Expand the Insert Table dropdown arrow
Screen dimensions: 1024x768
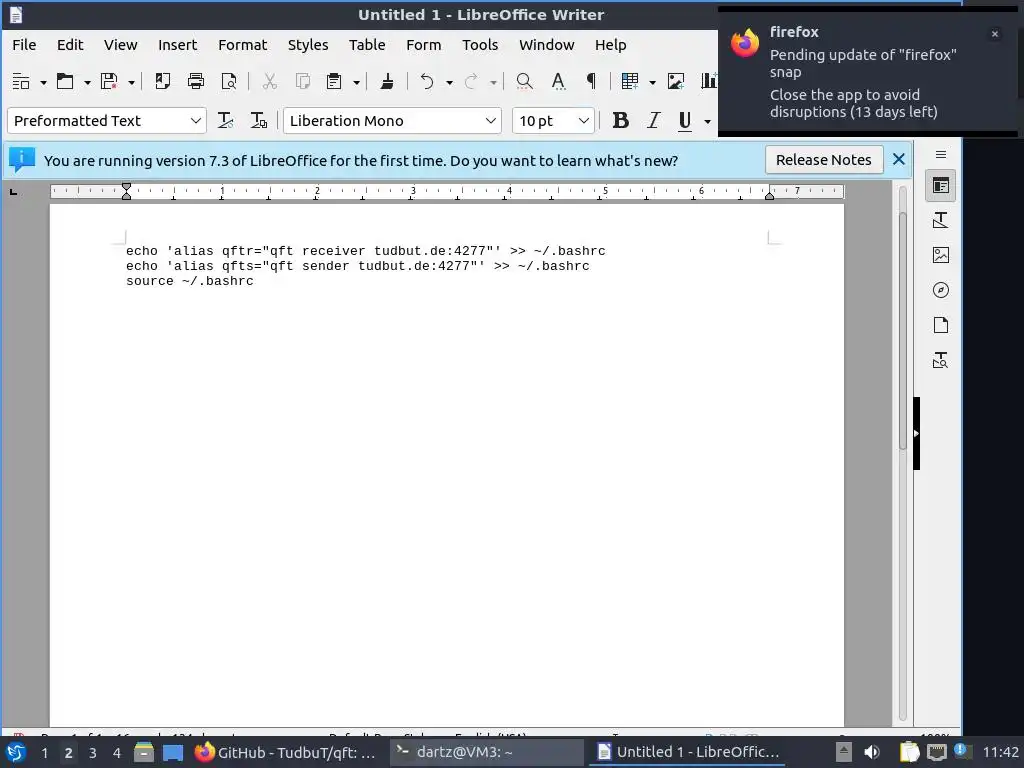click(652, 82)
